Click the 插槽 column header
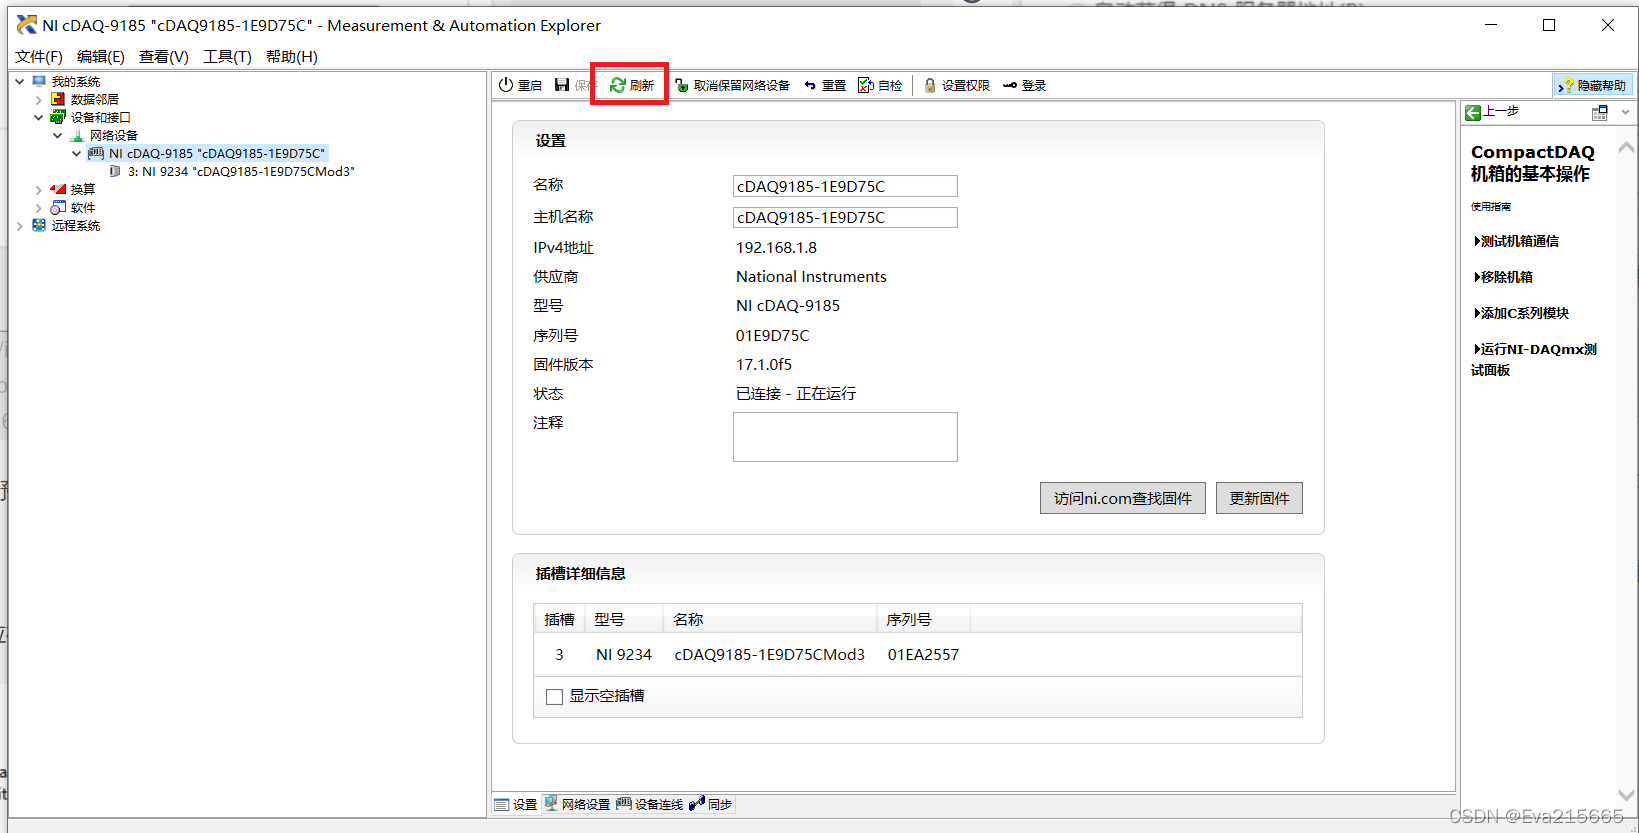This screenshot has width=1639, height=833. click(559, 619)
